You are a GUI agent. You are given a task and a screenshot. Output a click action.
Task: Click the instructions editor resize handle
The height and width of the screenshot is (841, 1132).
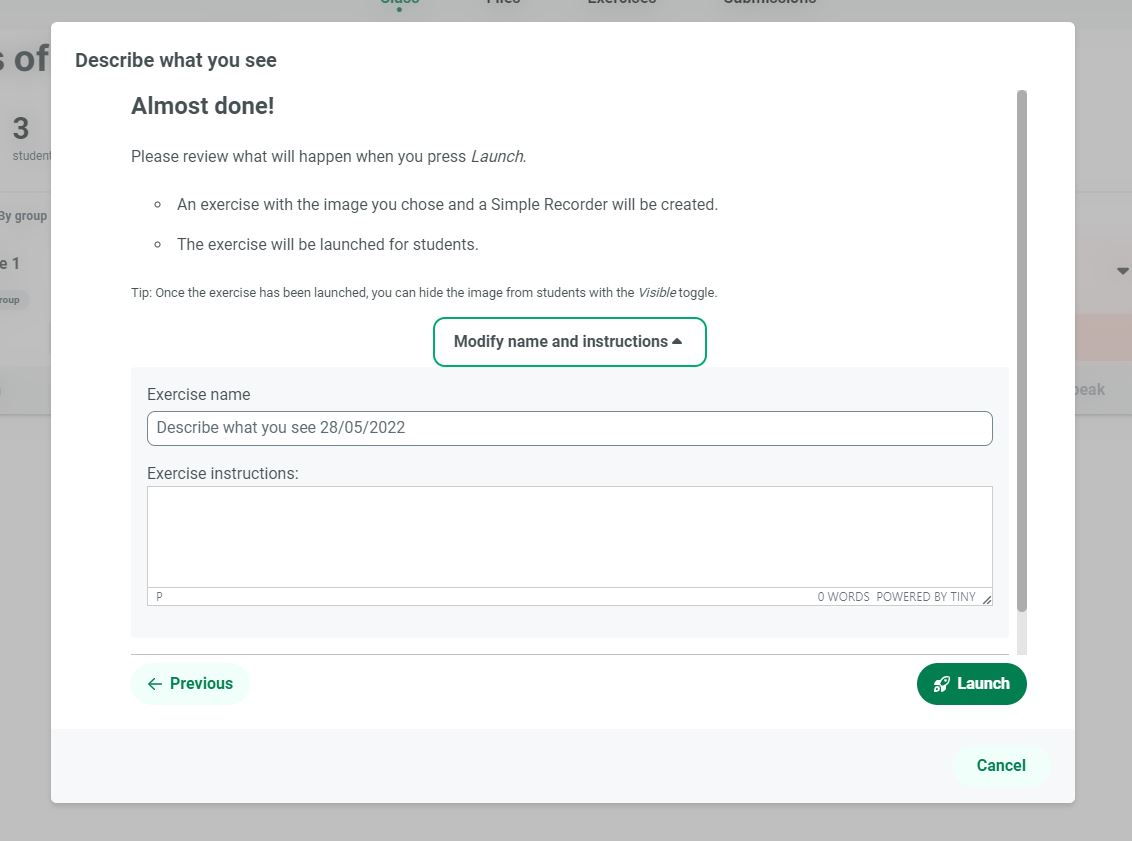point(987,599)
